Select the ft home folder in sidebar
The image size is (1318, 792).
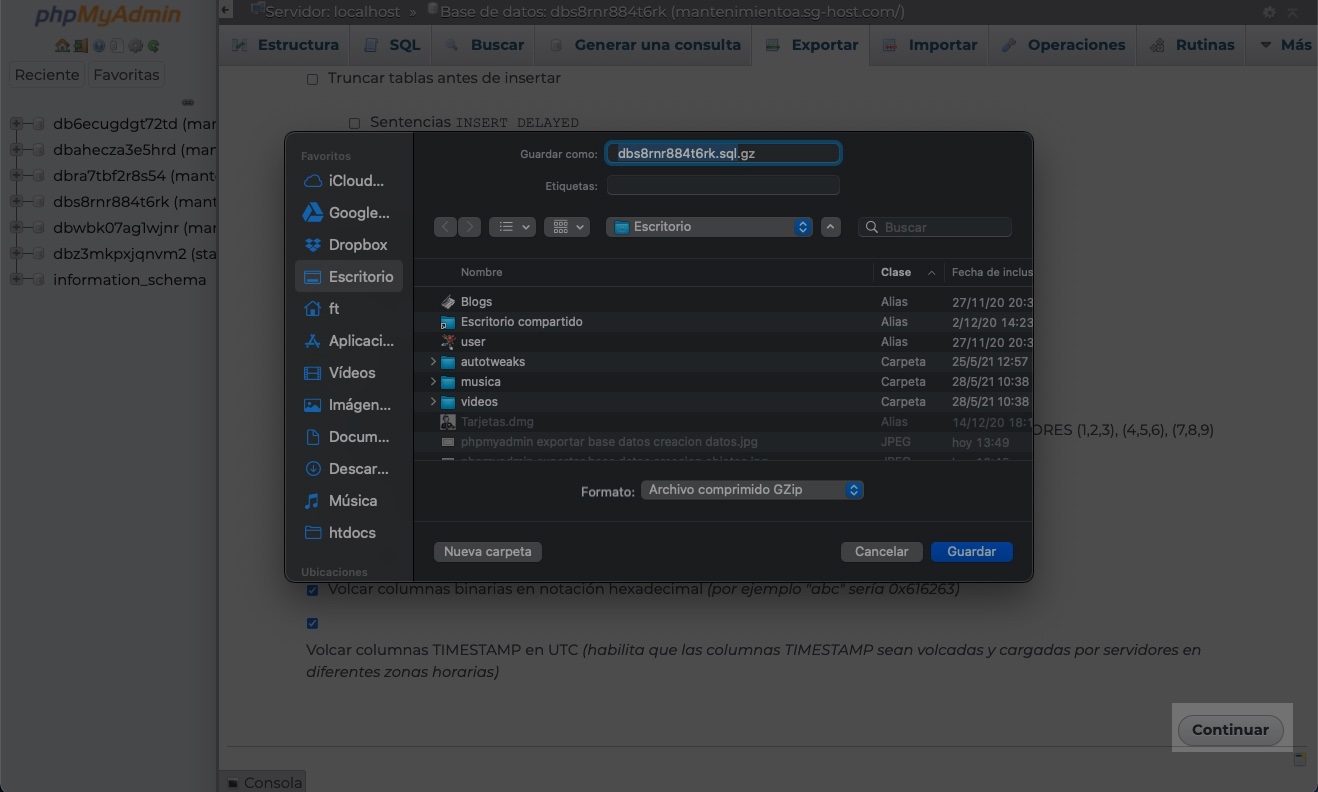(x=349, y=309)
